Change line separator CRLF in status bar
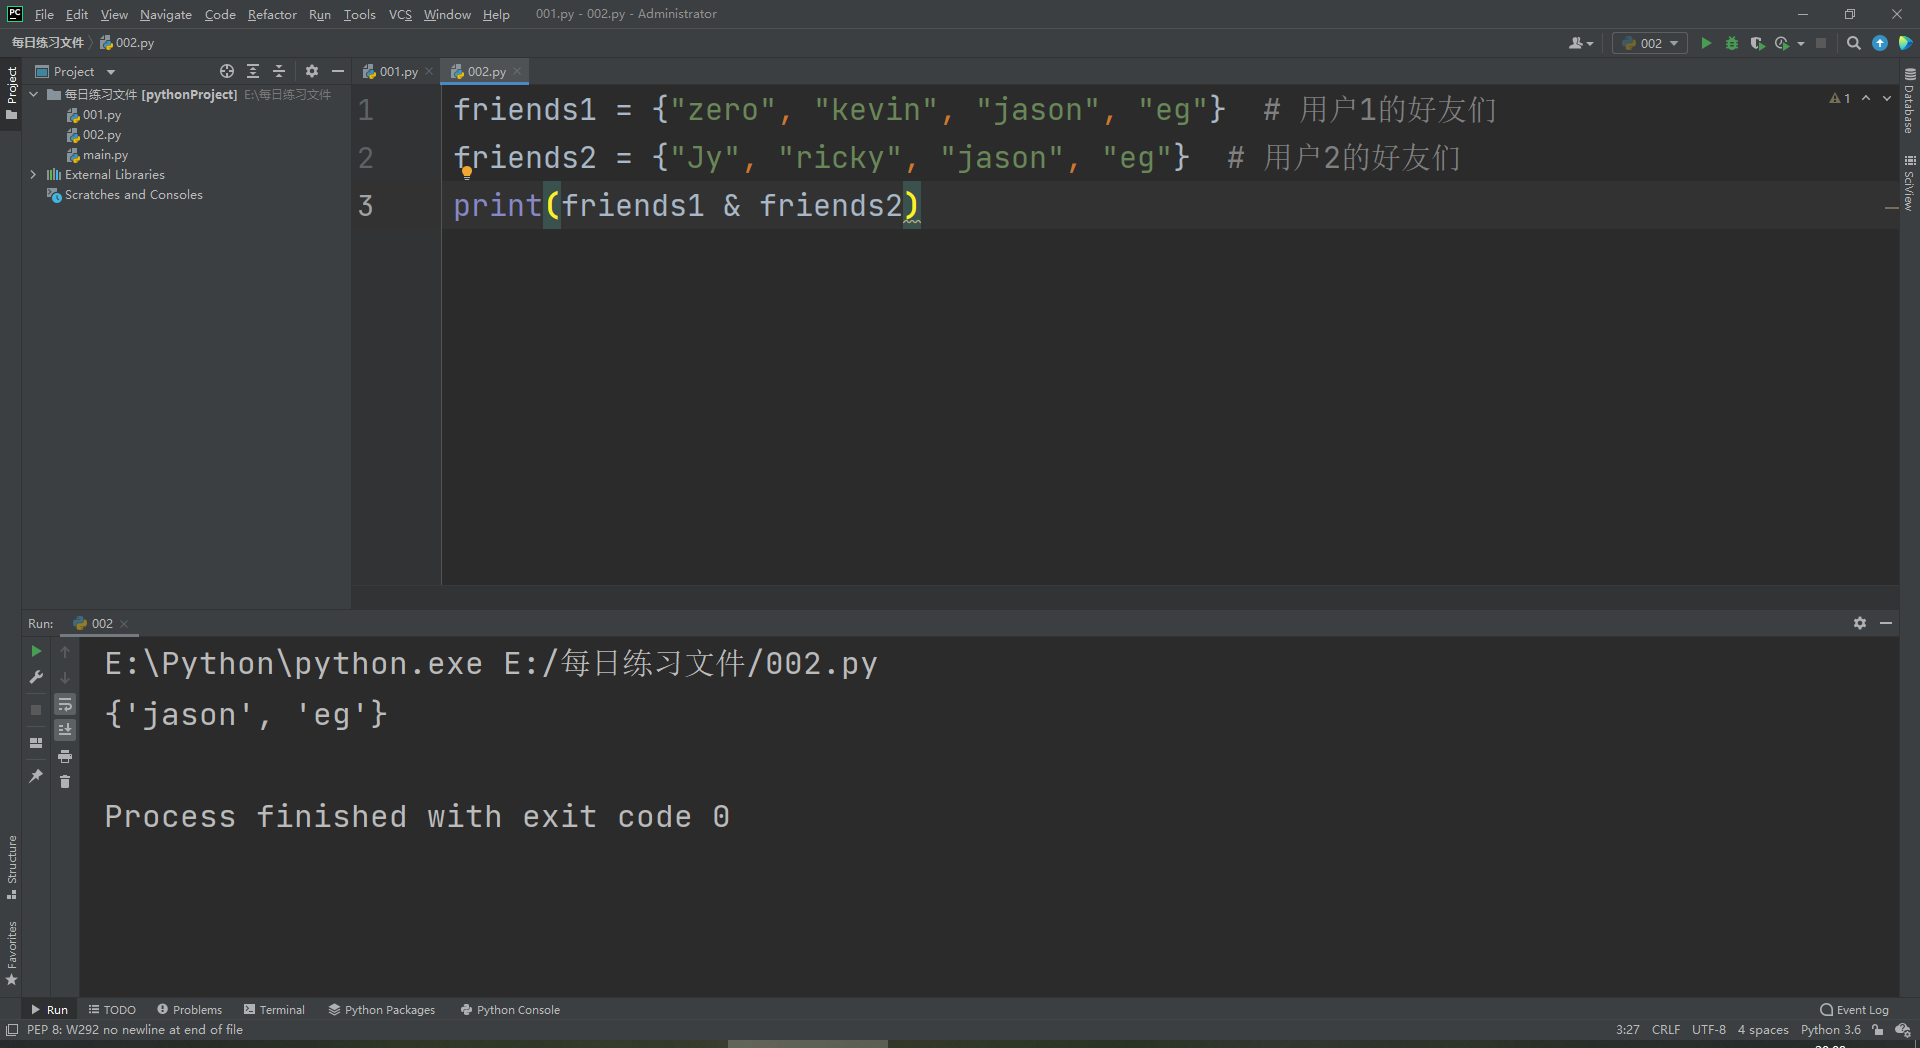Image resolution: width=1920 pixels, height=1048 pixels. (1666, 1030)
